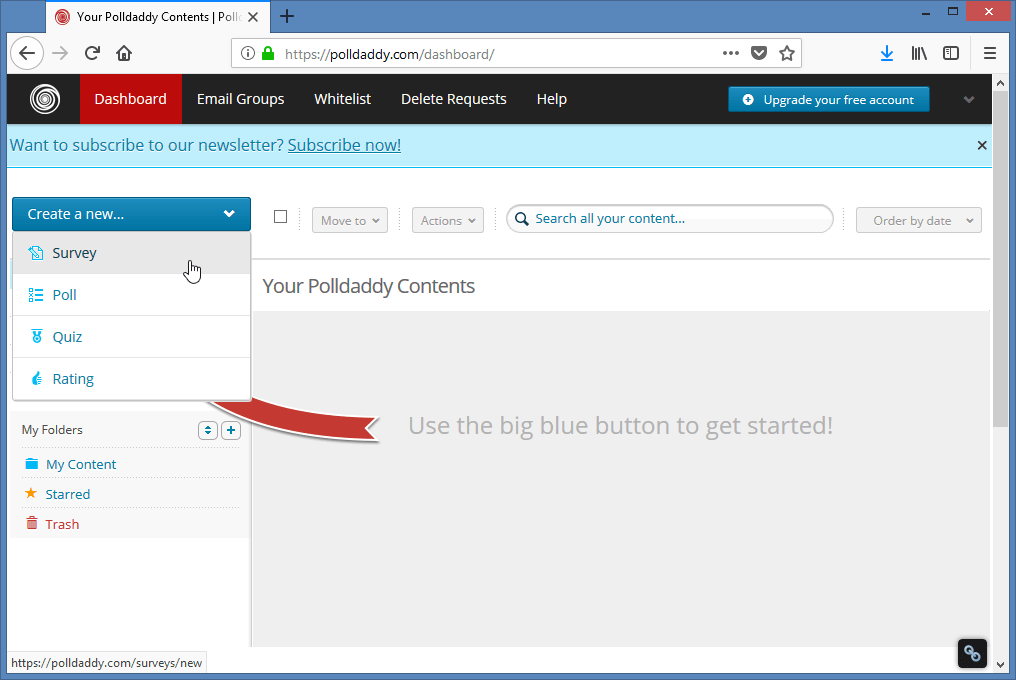This screenshot has width=1016, height=680.
Task: Click the orange star icon beside Starred
Action: tap(30, 493)
